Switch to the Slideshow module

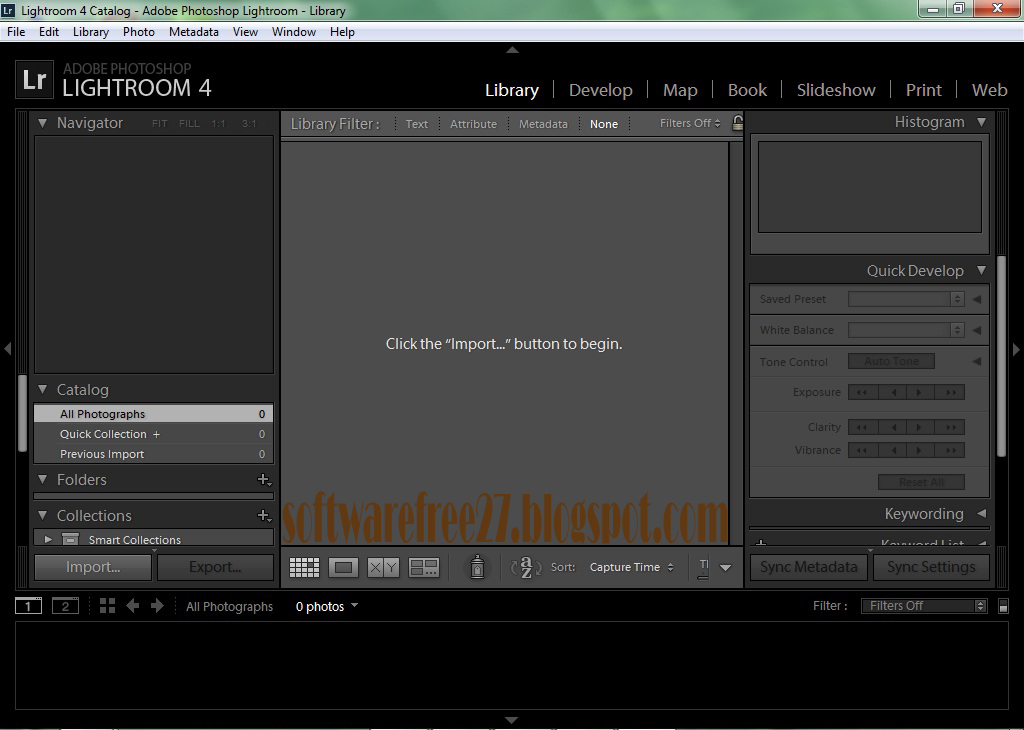click(836, 90)
